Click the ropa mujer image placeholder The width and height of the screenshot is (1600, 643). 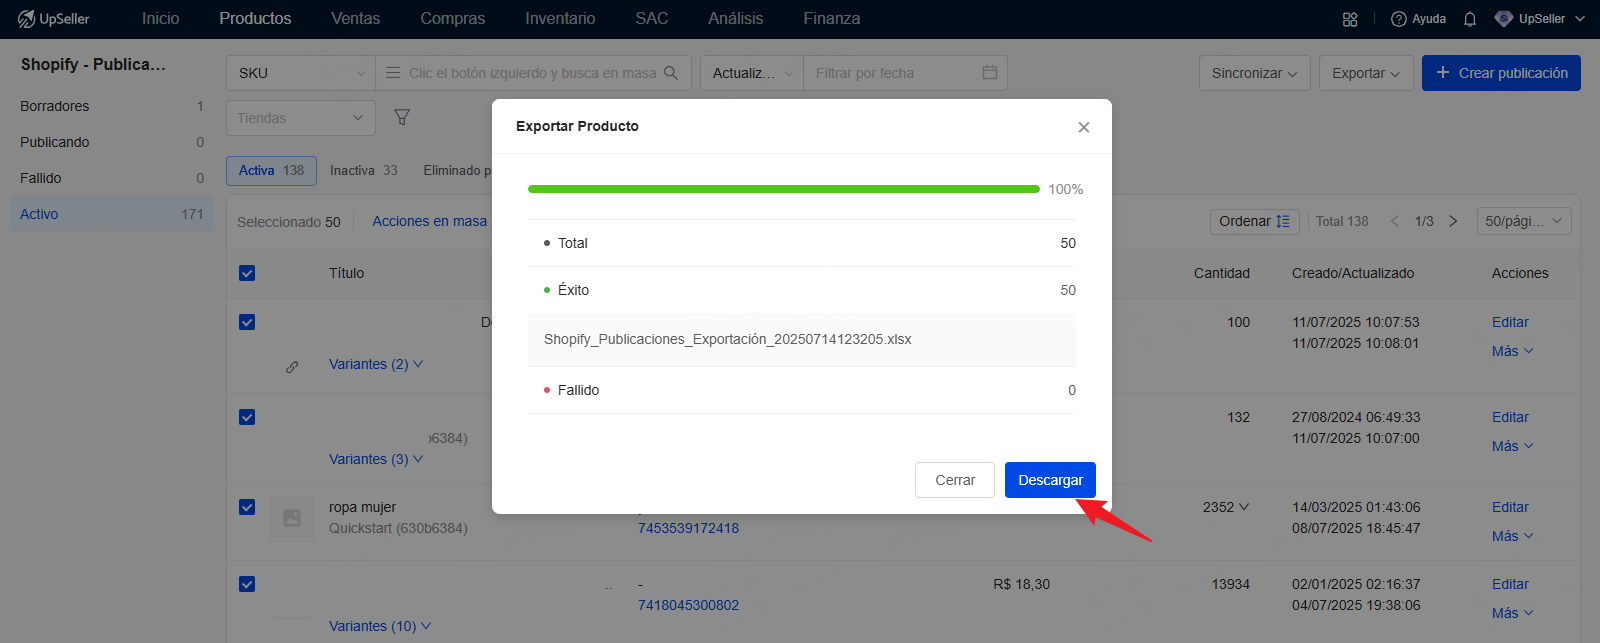pyautogui.click(x=292, y=518)
